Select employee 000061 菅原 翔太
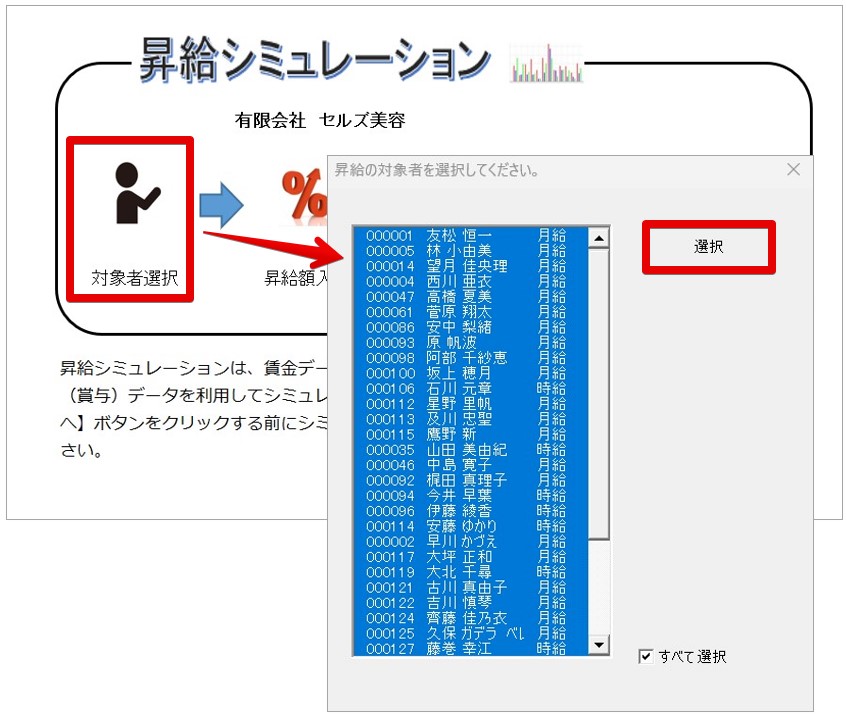847x716 pixels. 470,312
